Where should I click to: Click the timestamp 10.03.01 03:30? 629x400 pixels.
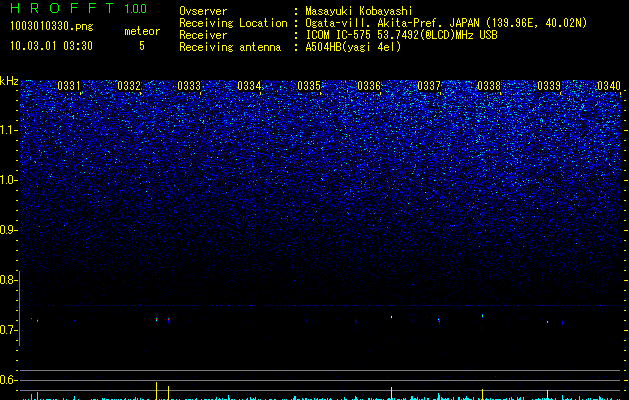(51, 46)
